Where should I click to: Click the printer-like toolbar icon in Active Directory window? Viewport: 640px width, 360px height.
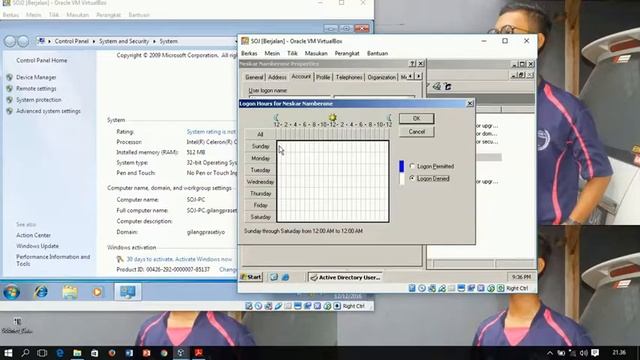pyautogui.click(x=437, y=86)
